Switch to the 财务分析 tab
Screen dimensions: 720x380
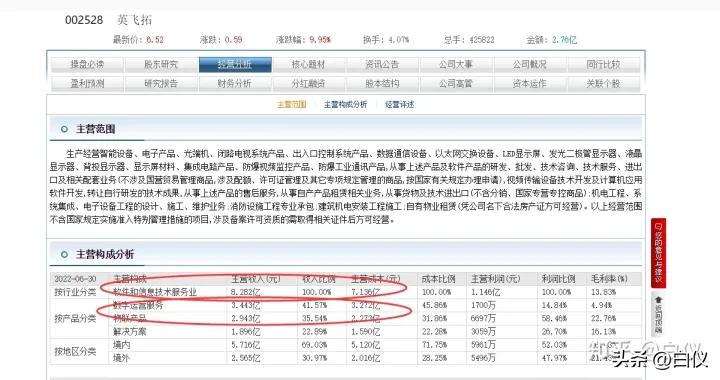(235, 84)
